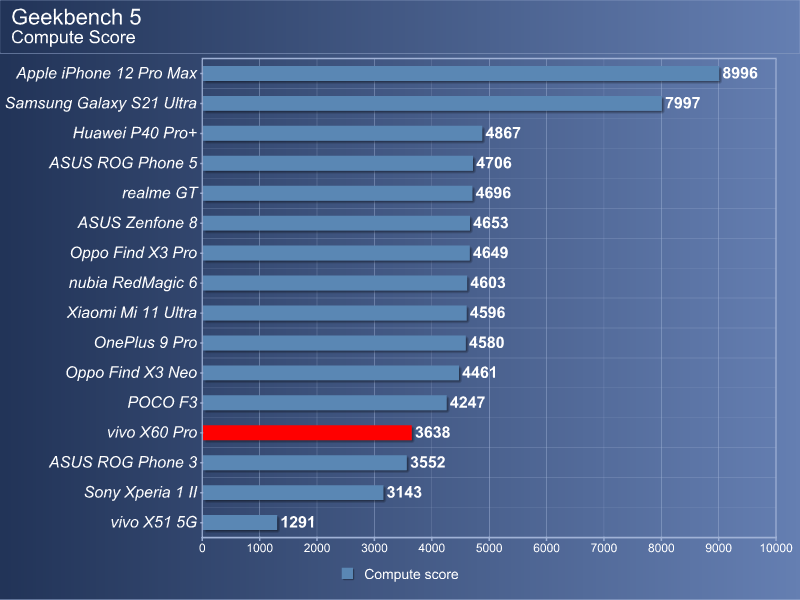Click the "Compute score" legend text
The height and width of the screenshot is (600, 800).
pyautogui.click(x=411, y=574)
